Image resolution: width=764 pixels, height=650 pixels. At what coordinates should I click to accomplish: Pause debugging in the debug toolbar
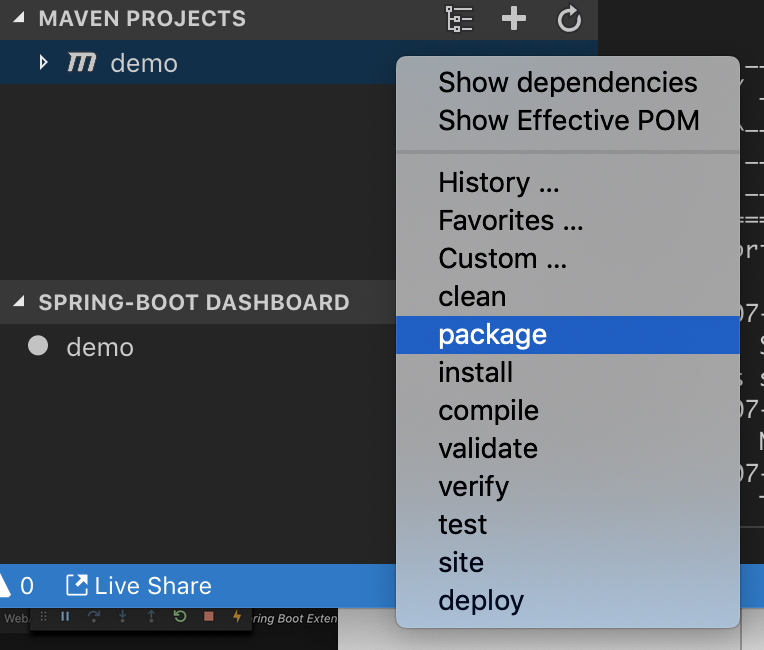pyautogui.click(x=65, y=617)
